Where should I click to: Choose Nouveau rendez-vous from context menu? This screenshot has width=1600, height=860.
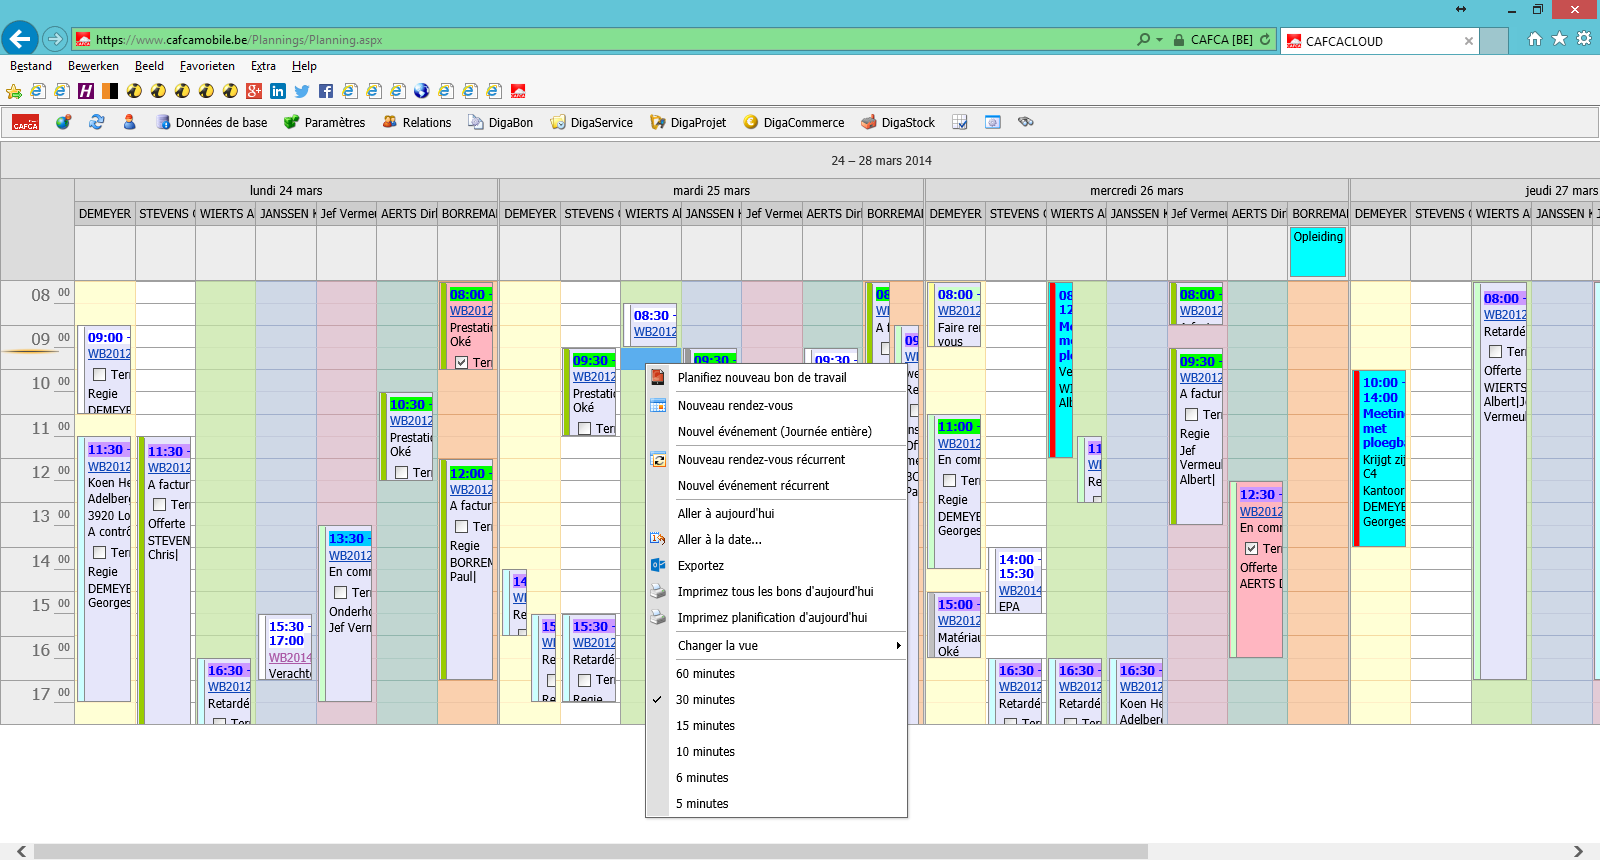point(776,406)
